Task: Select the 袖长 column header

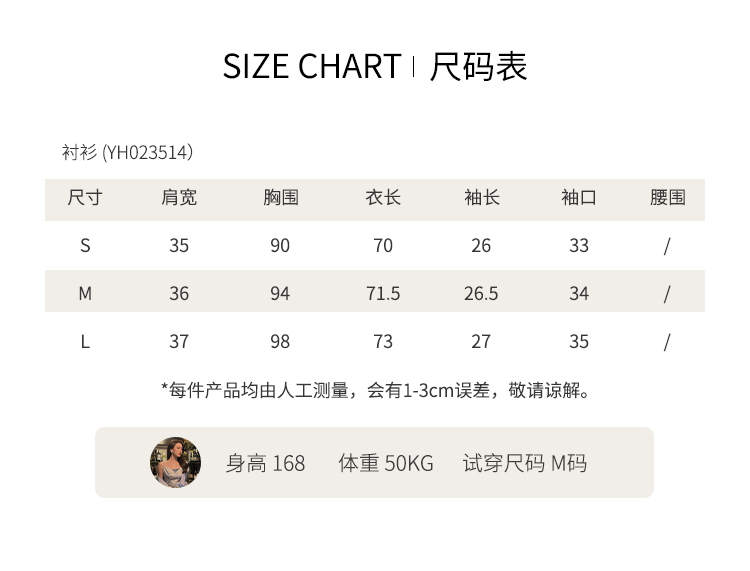Action: click(x=481, y=198)
